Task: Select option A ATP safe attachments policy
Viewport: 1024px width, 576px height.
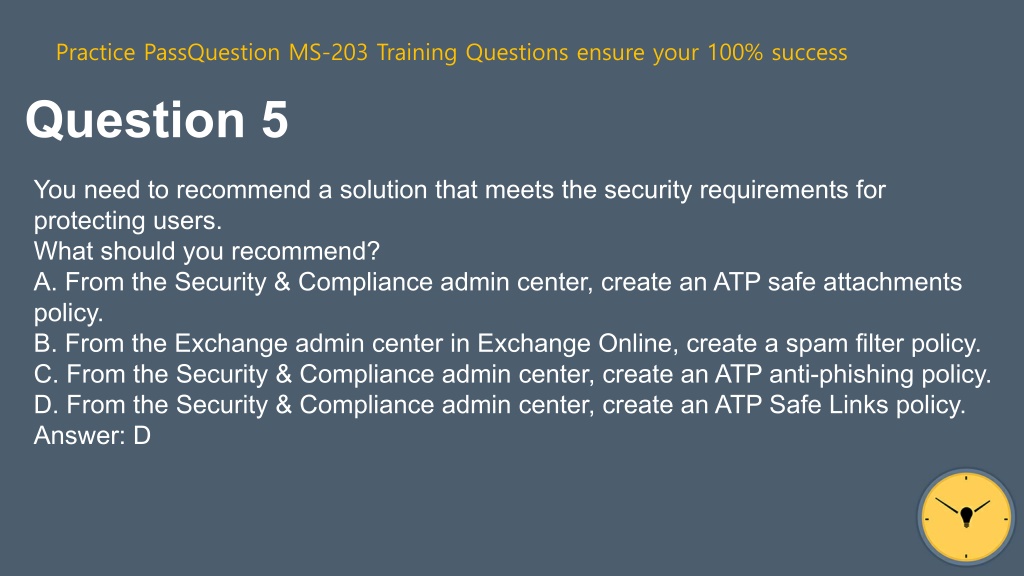Action: point(498,297)
